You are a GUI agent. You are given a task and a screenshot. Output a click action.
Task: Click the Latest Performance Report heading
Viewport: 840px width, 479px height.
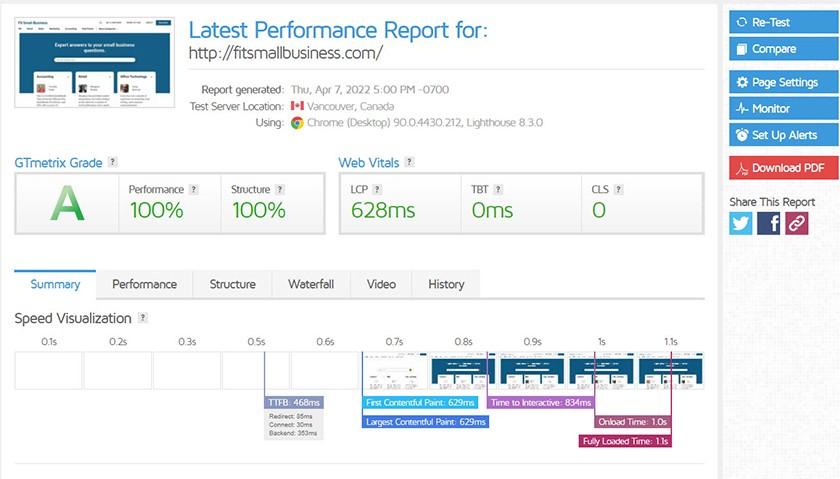point(339,30)
